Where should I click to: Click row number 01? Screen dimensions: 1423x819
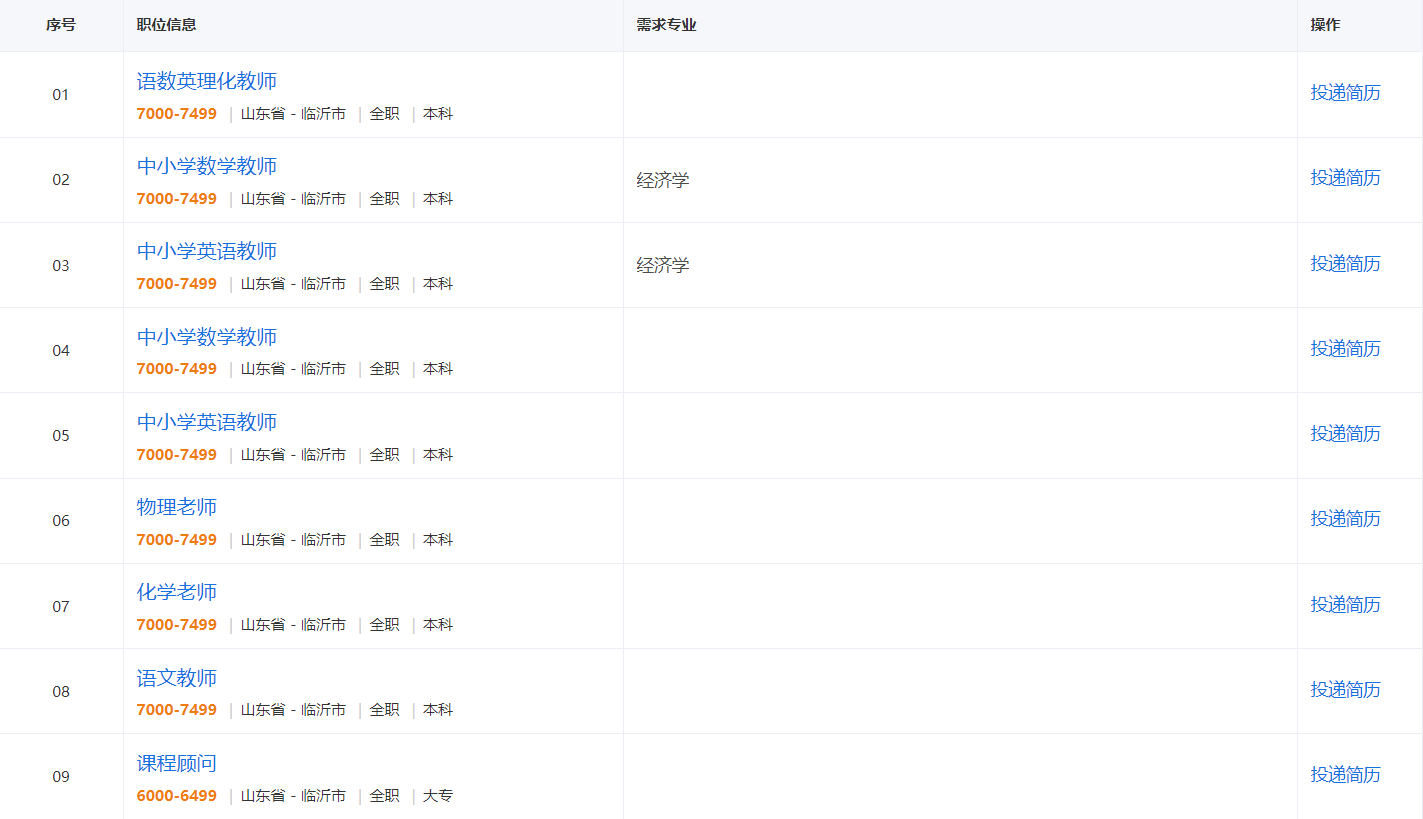tap(61, 95)
